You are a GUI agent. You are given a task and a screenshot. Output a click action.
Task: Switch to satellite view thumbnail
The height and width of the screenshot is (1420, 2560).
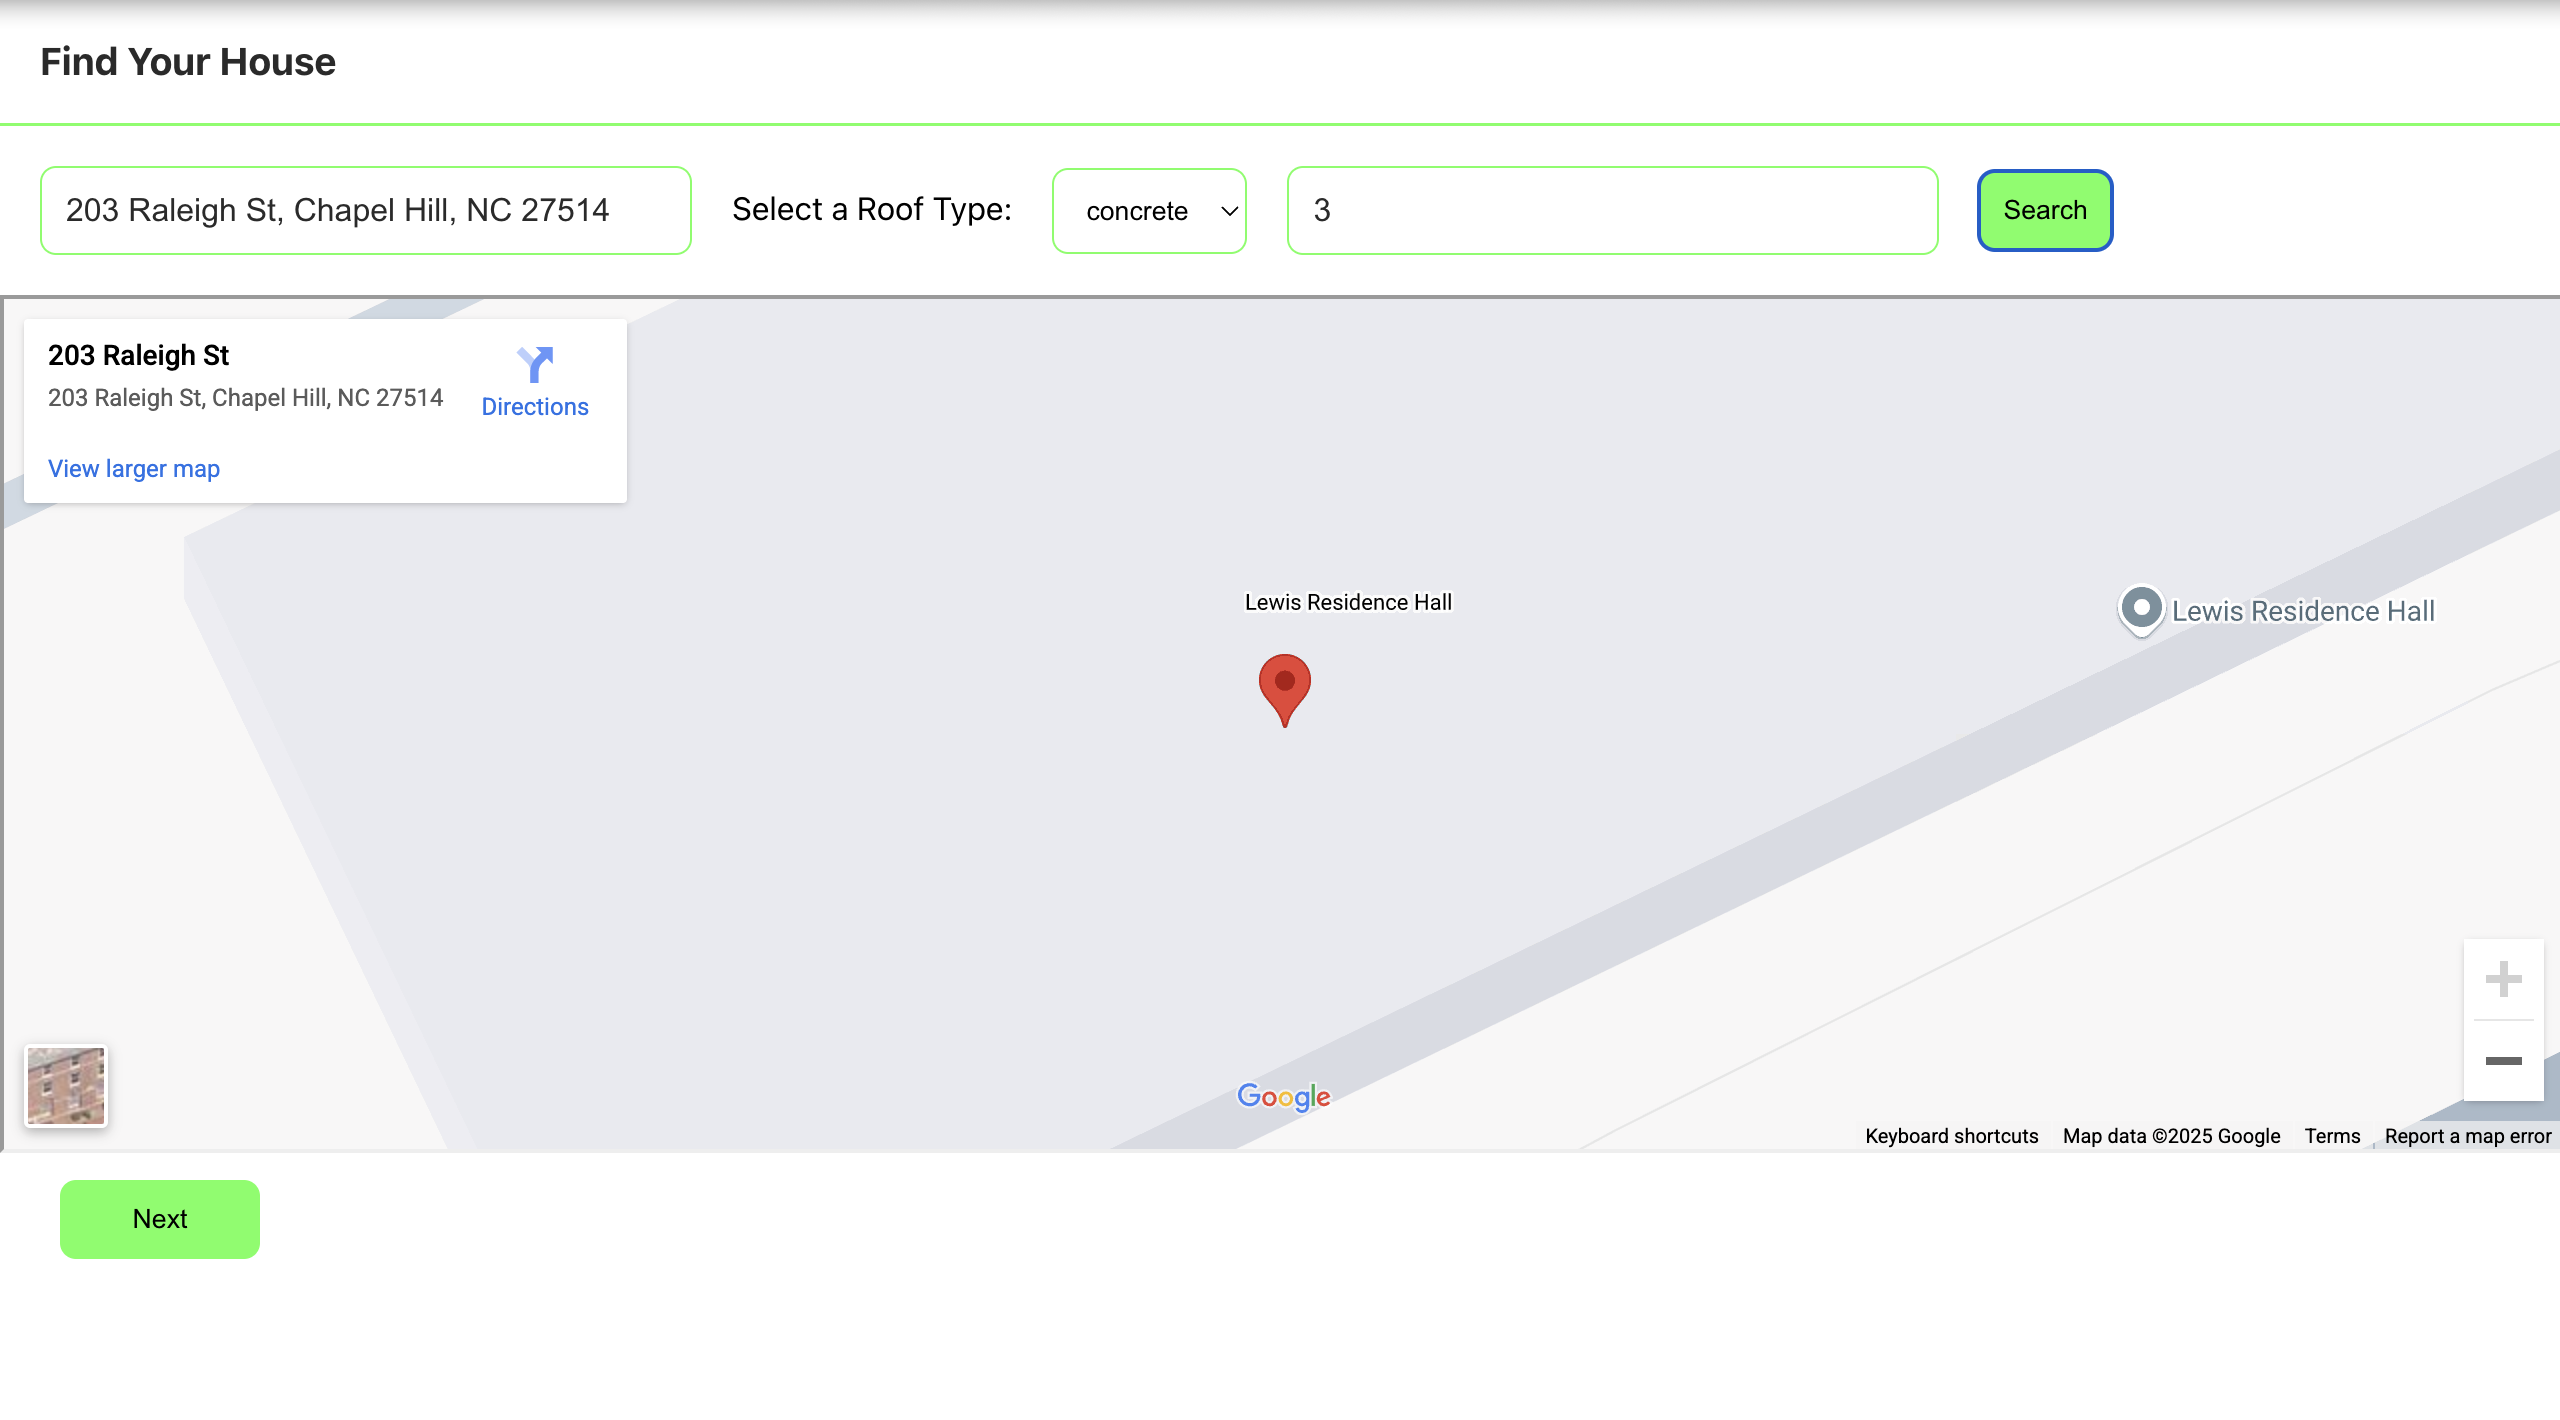(x=66, y=1086)
